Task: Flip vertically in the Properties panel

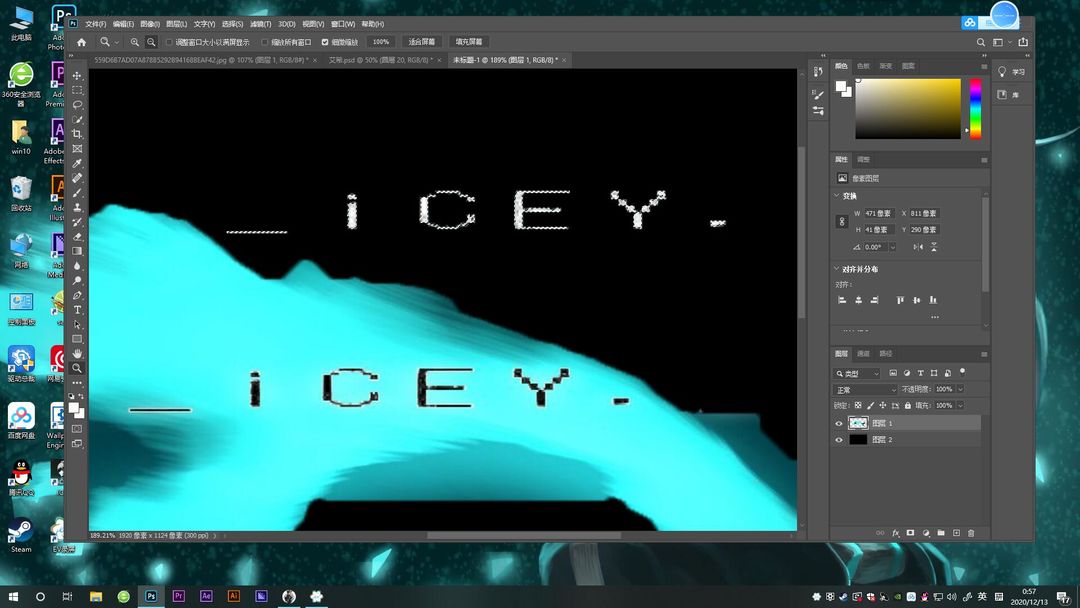Action: click(x=933, y=247)
